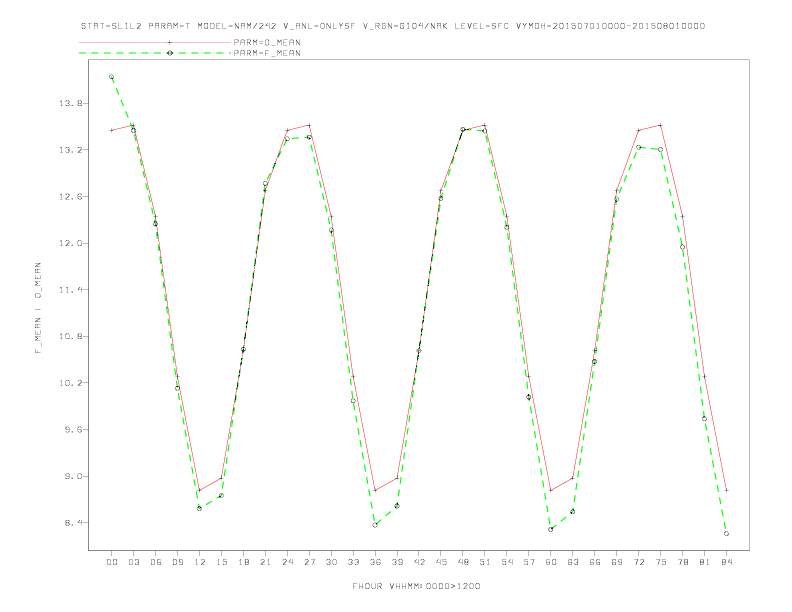Pick the O_MEAN plus data point at hour 00
792x612 pixels.
112,130
